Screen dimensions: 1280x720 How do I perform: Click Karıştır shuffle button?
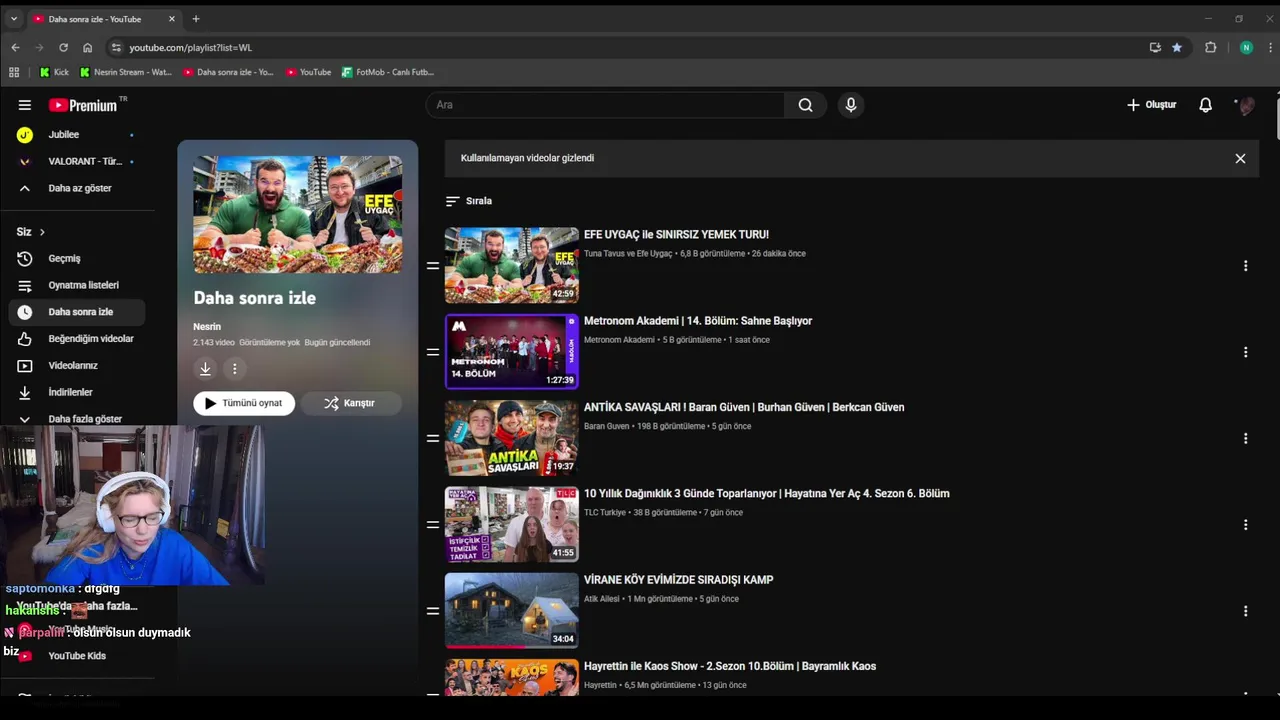click(351, 403)
